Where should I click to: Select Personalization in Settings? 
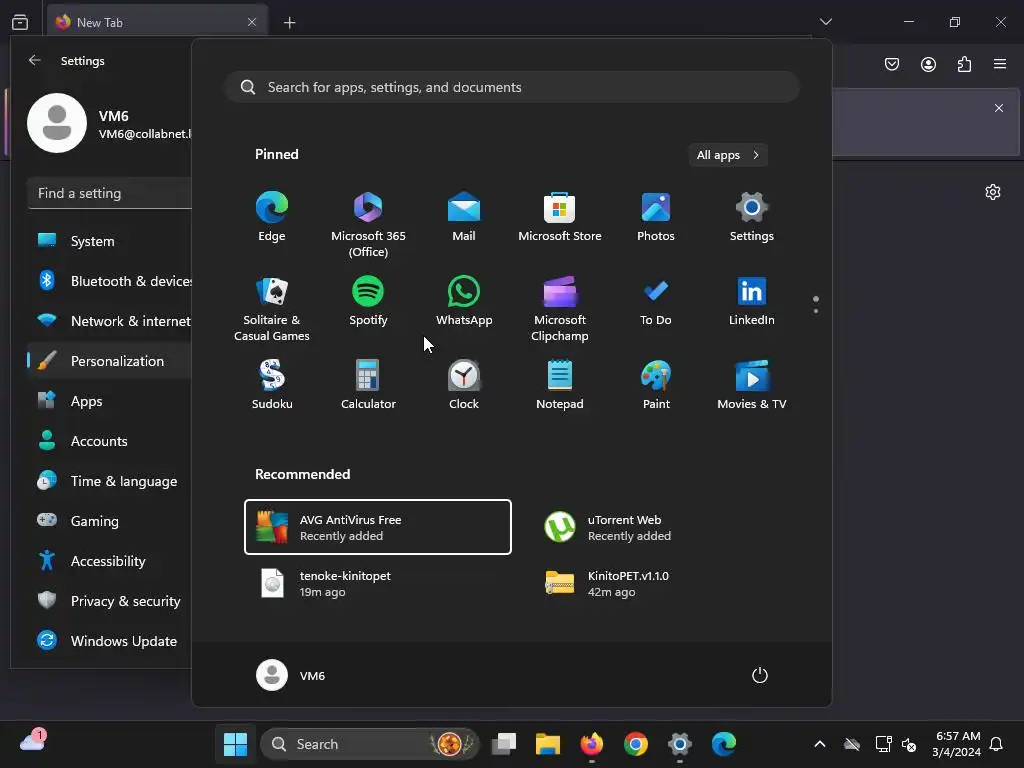point(110,360)
